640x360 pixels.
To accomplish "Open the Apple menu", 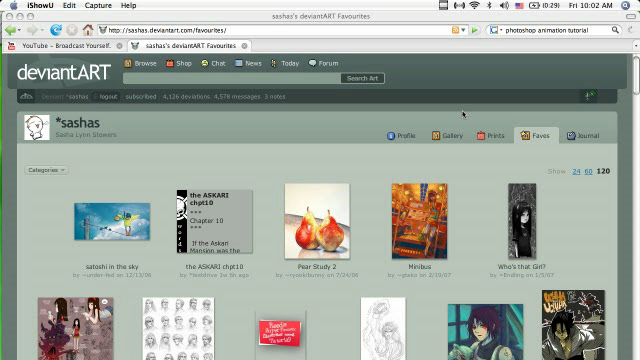I will pyautogui.click(x=13, y=5).
